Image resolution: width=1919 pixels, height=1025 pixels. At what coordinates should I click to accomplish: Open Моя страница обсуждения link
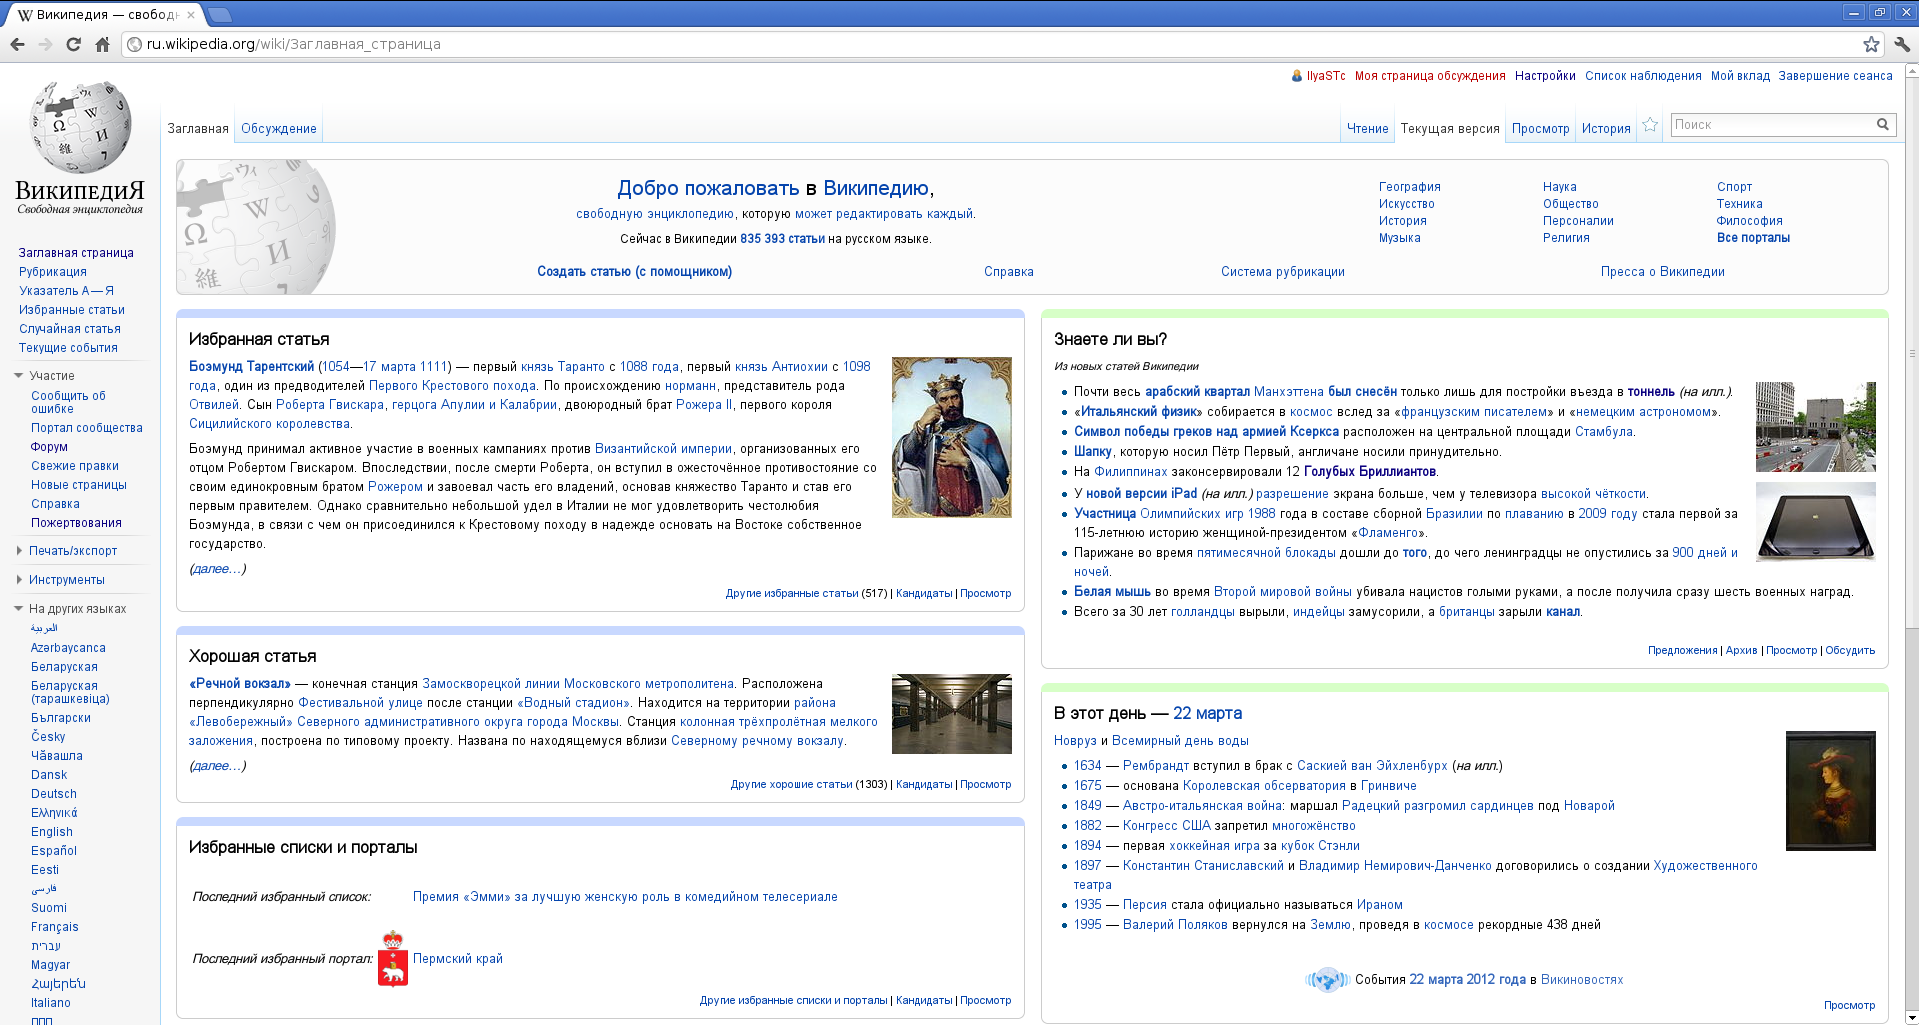(x=1430, y=76)
